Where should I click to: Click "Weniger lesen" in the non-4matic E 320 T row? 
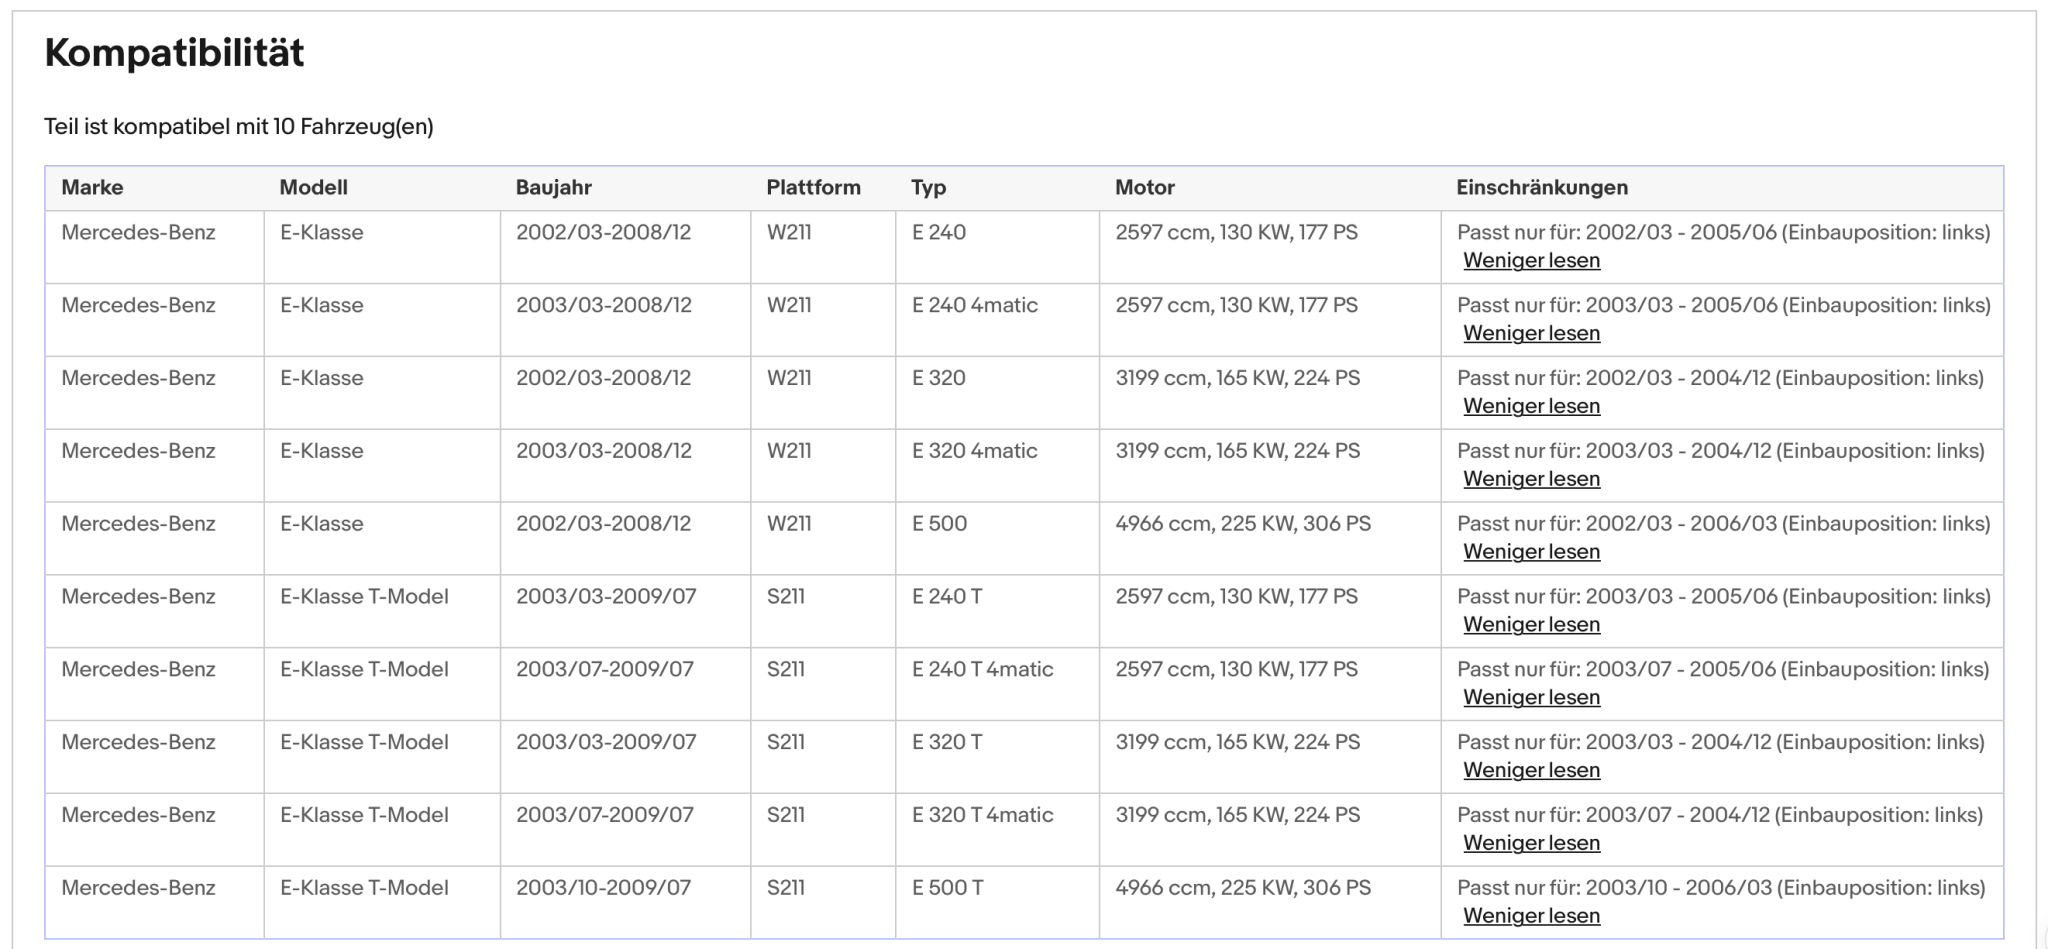click(x=1531, y=771)
